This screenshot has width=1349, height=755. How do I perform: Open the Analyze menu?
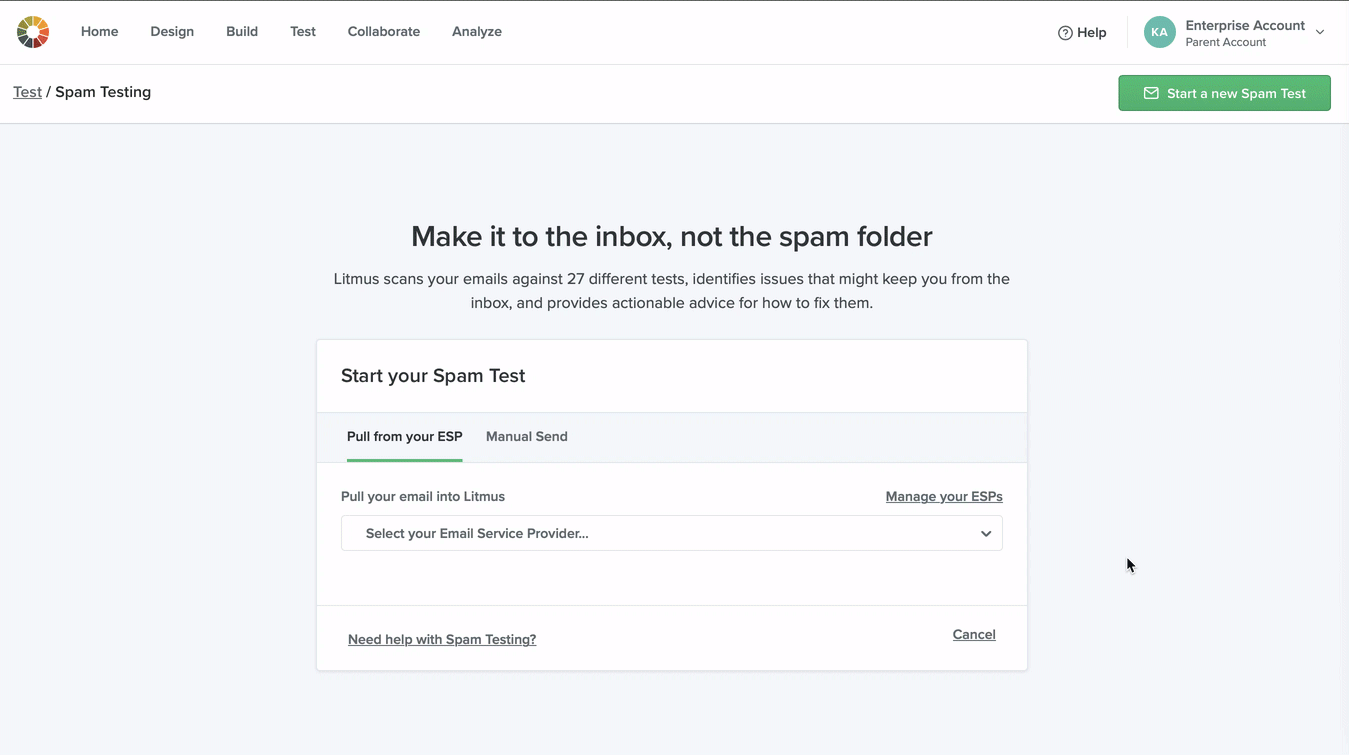477,32
